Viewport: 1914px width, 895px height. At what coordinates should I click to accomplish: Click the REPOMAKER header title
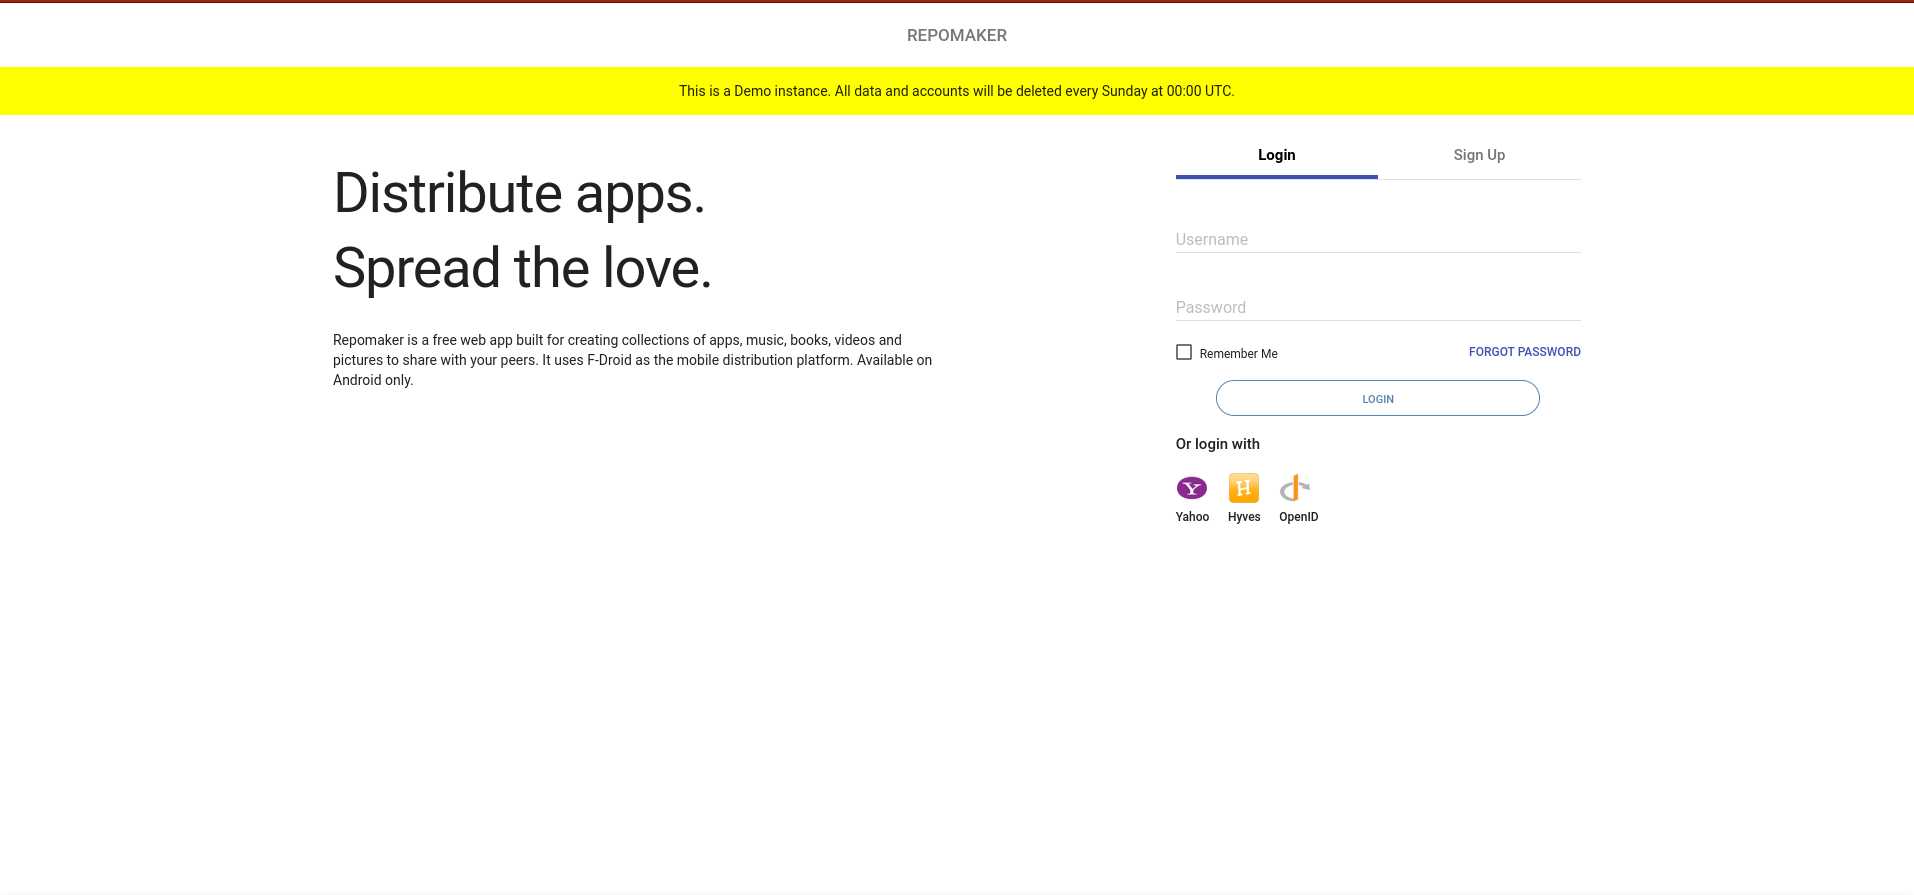point(956,36)
